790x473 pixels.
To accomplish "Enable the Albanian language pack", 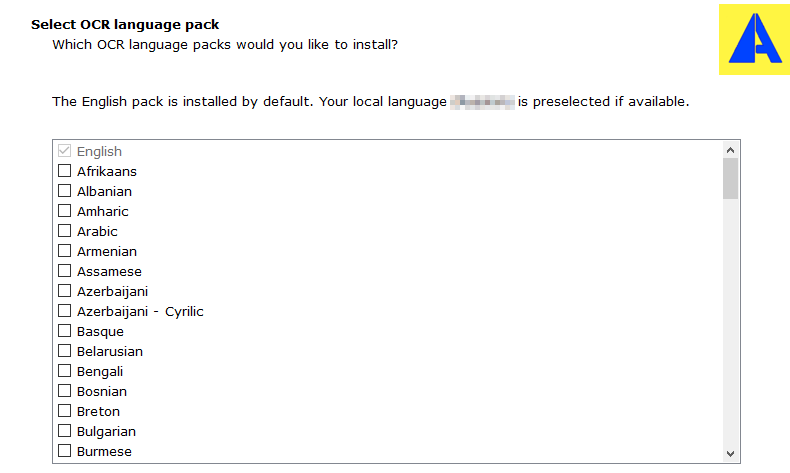I will tap(64, 191).
